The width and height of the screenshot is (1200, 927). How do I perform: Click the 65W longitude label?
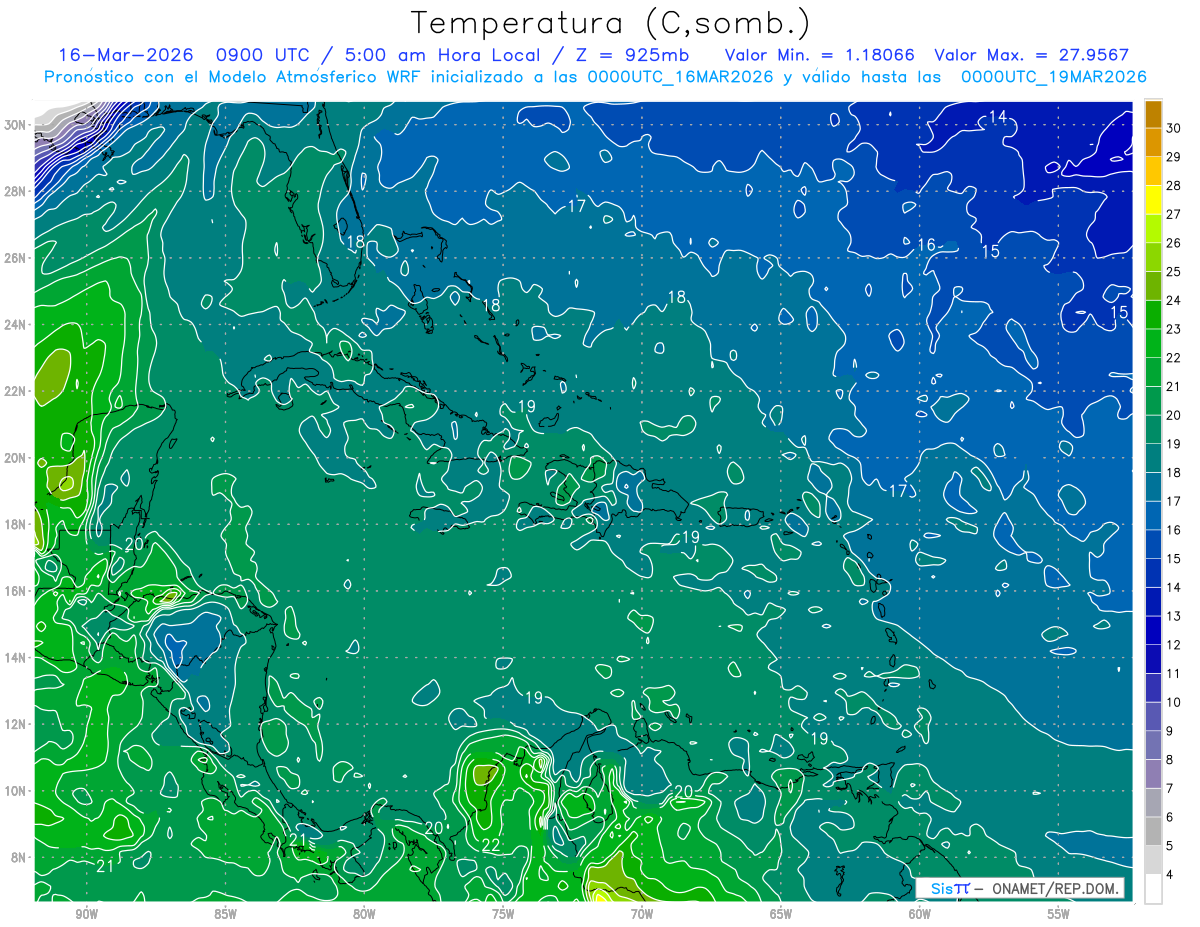pos(781,914)
